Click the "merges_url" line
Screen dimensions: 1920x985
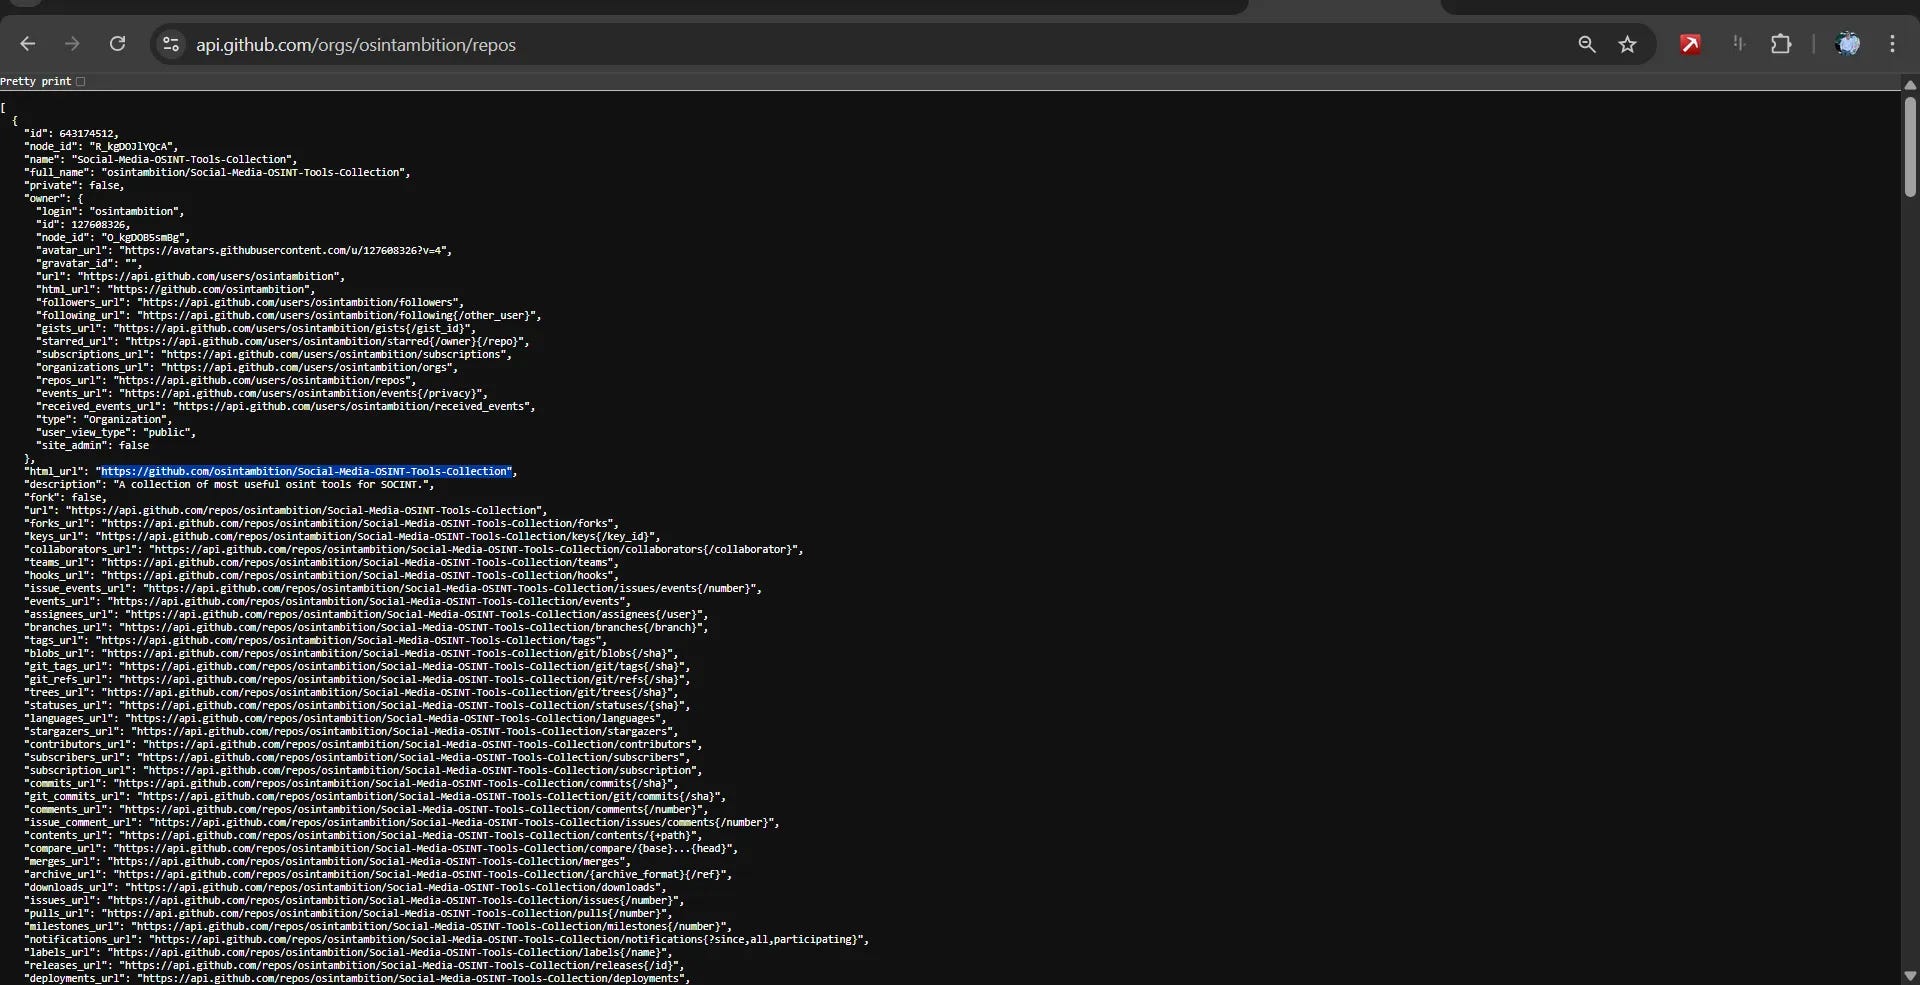[327, 861]
